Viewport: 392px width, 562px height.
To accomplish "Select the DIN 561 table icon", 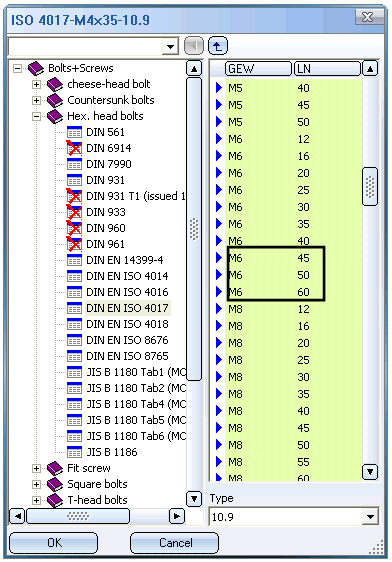I will [75, 132].
